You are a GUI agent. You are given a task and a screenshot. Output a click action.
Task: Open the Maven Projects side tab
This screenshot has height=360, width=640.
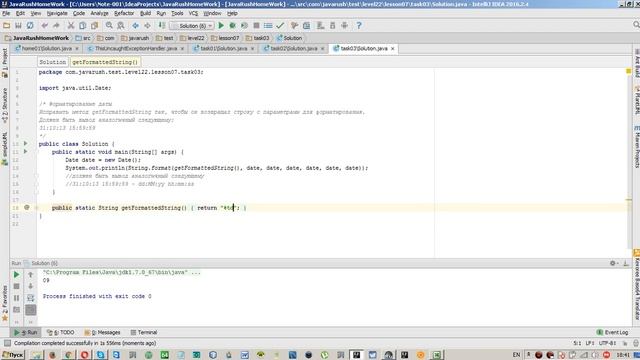636,147
